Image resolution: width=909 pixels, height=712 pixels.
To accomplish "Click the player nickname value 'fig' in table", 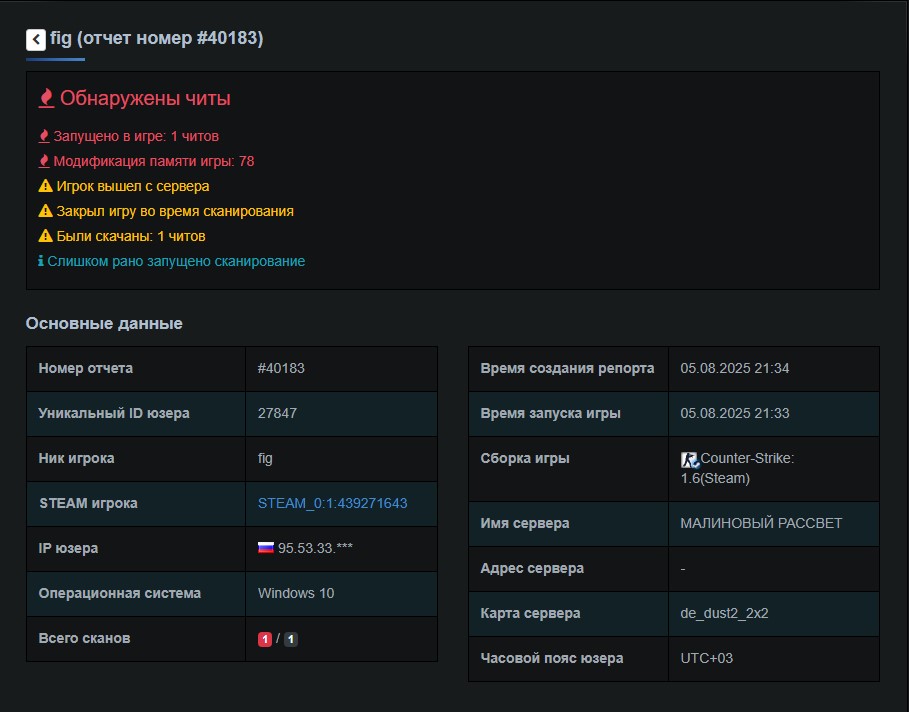I will point(265,458).
